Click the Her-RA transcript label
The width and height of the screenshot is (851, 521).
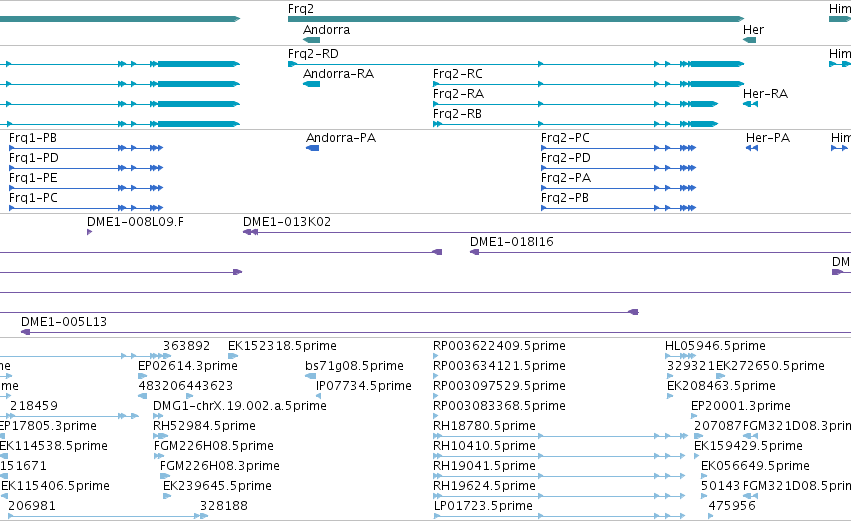tap(765, 94)
